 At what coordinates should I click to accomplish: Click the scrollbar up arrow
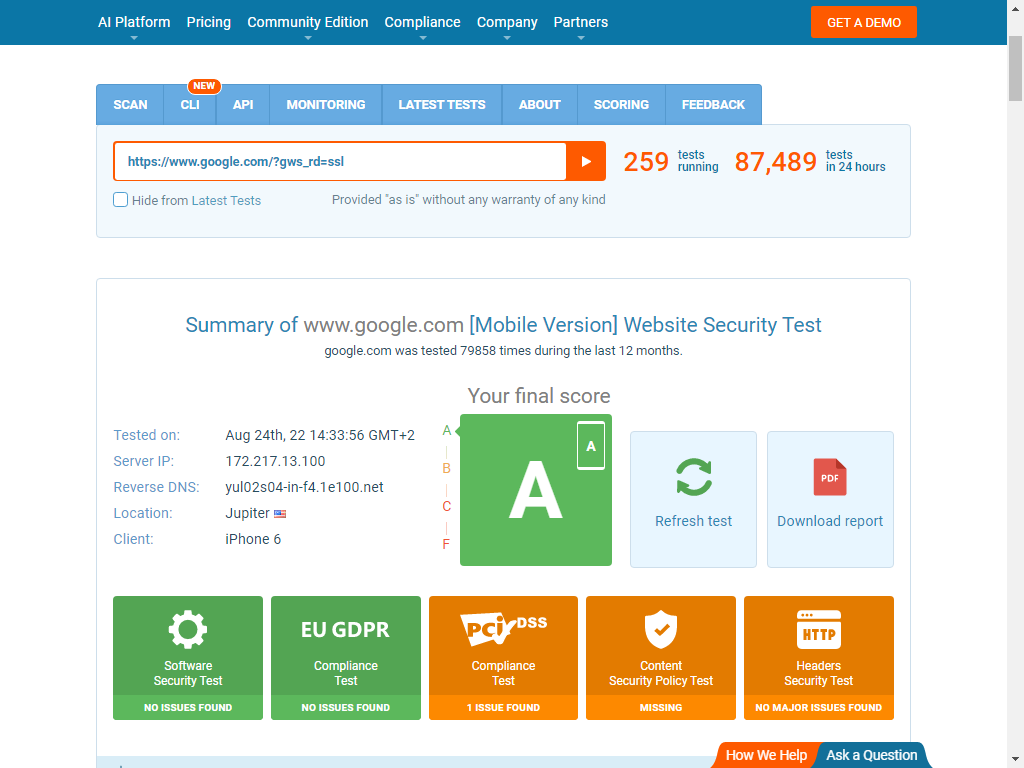1016,8
